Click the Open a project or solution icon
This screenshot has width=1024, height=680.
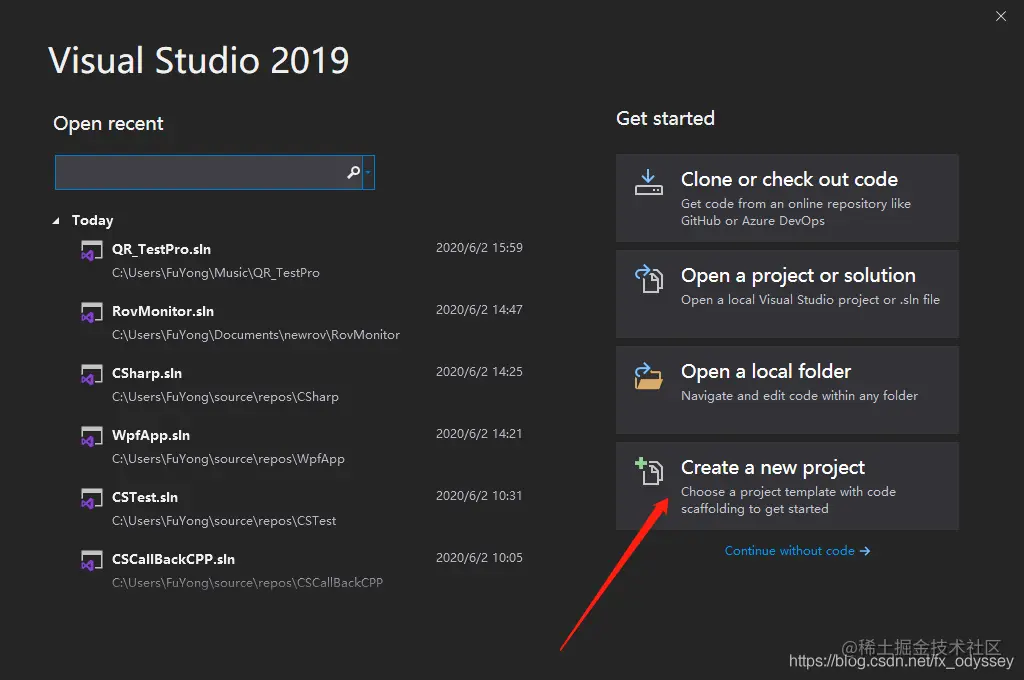click(x=648, y=278)
